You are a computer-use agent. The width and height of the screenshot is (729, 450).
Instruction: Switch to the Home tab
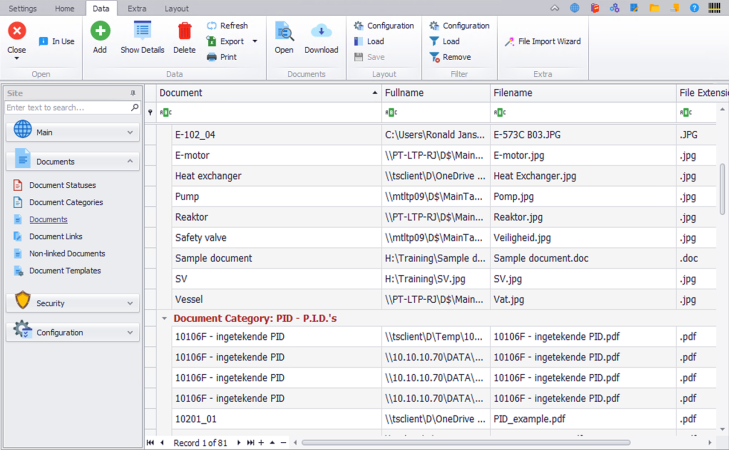(x=64, y=8)
